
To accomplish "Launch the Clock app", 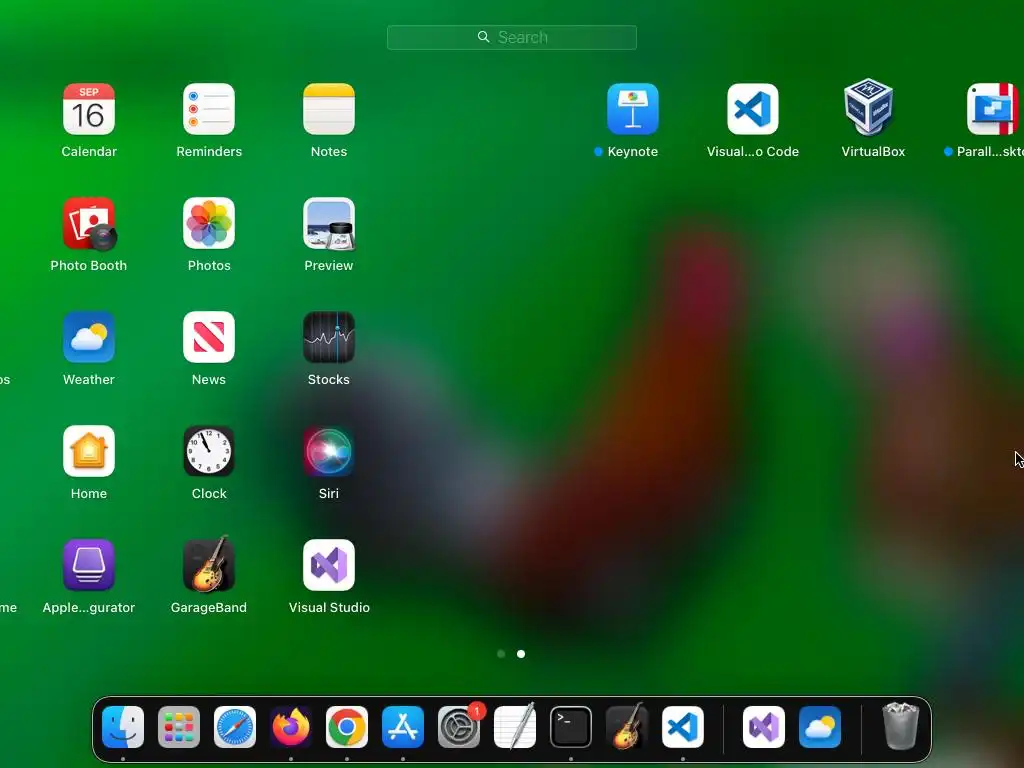I will 209,451.
